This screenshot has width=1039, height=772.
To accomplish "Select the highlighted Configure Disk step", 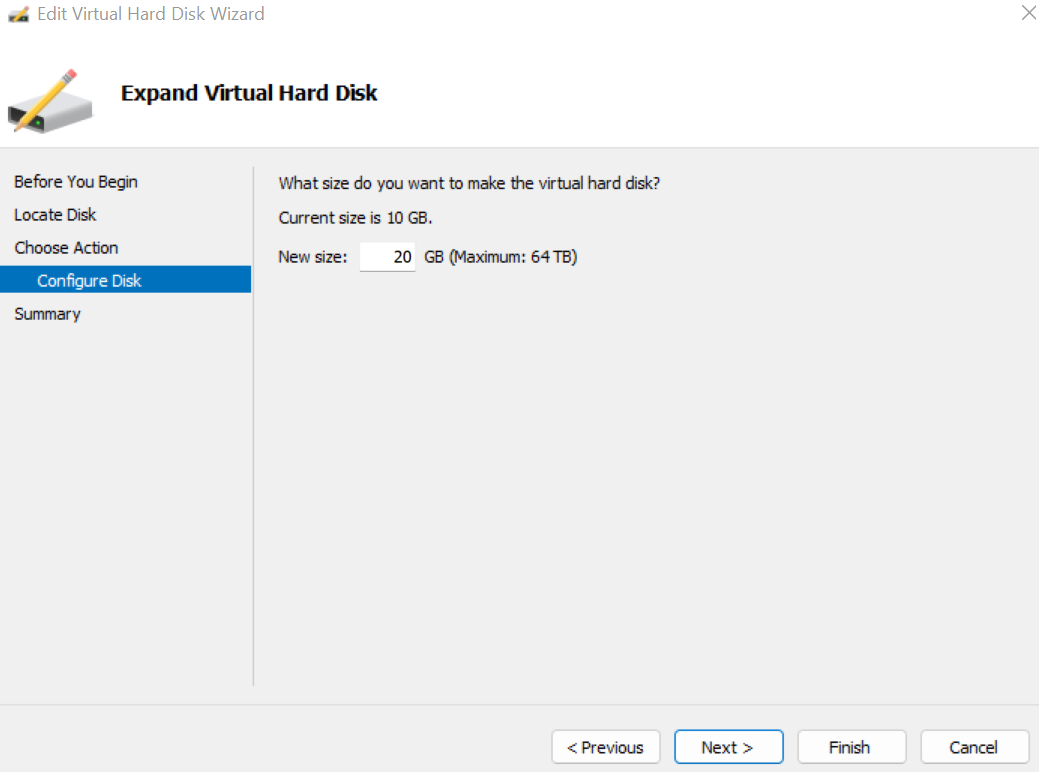I will 125,280.
